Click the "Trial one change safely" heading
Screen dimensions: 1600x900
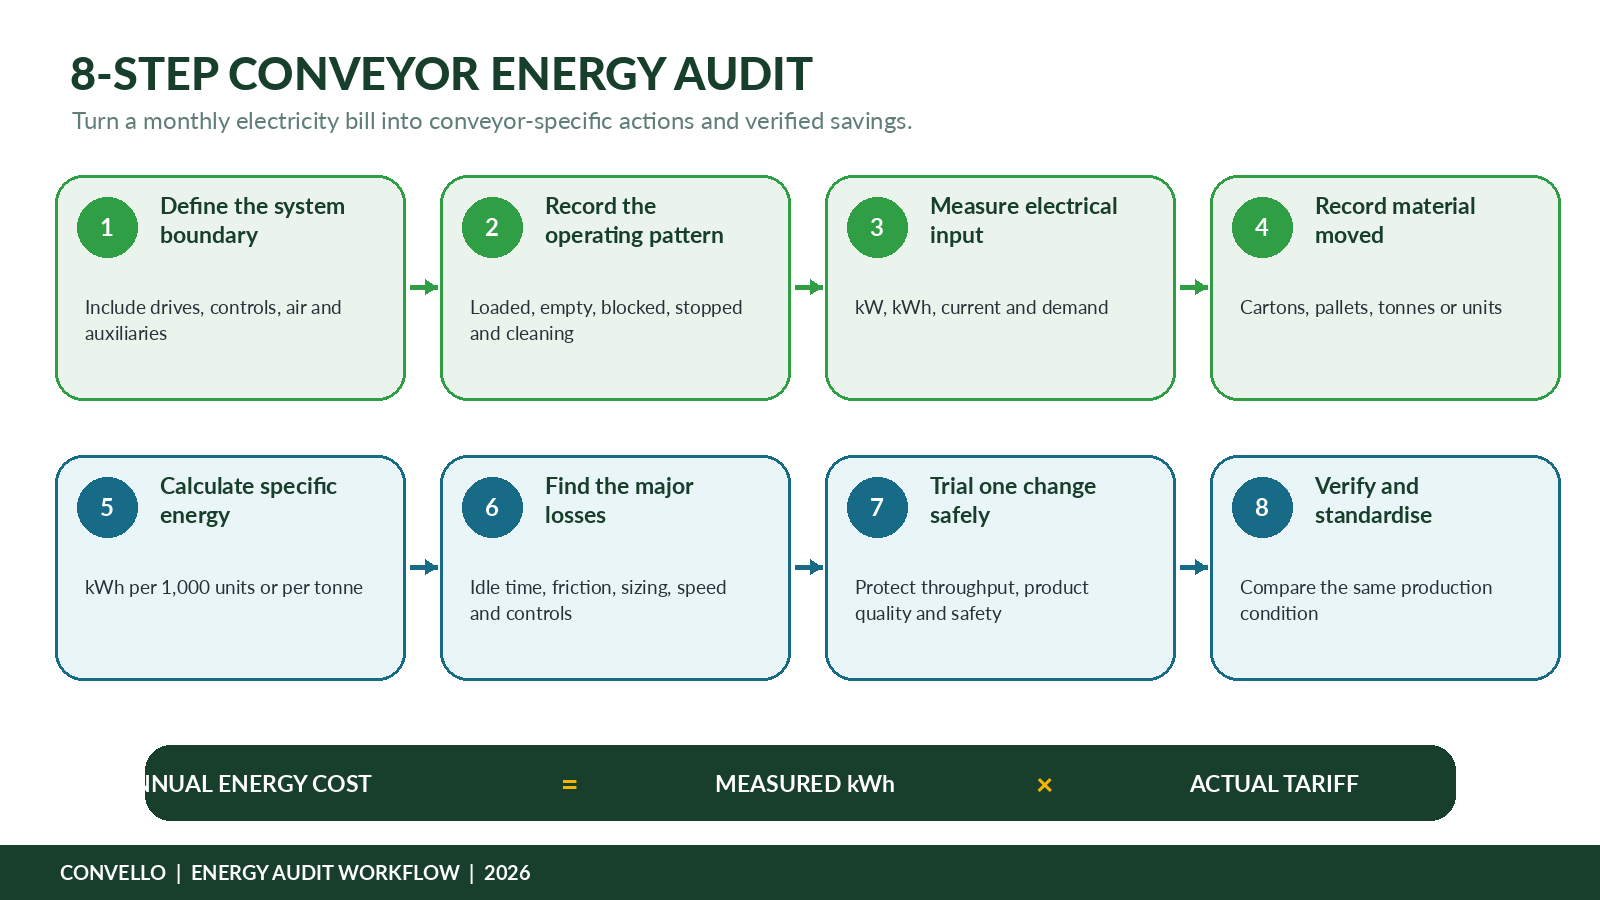click(x=1013, y=500)
